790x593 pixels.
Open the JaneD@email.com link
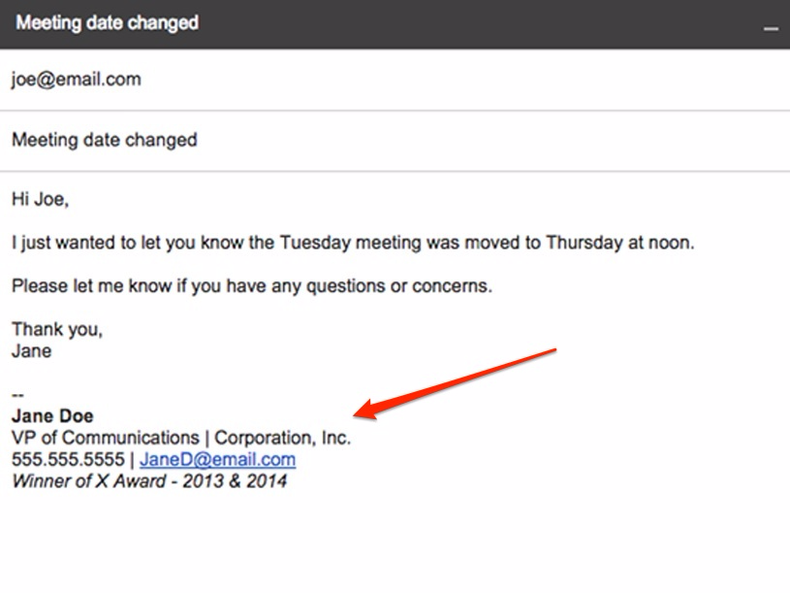pos(217,460)
